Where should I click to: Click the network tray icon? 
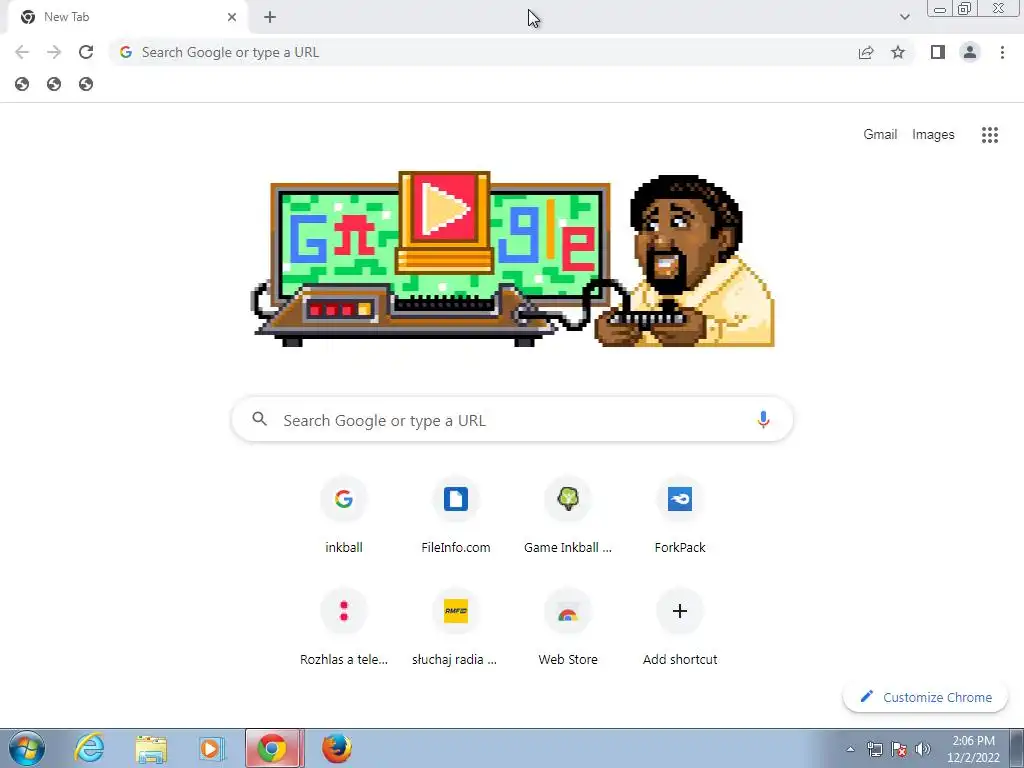pyautogui.click(x=874, y=749)
